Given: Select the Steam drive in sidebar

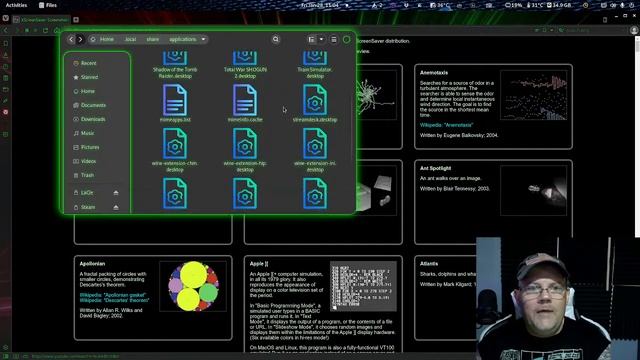Looking at the screenshot, I should pos(88,207).
